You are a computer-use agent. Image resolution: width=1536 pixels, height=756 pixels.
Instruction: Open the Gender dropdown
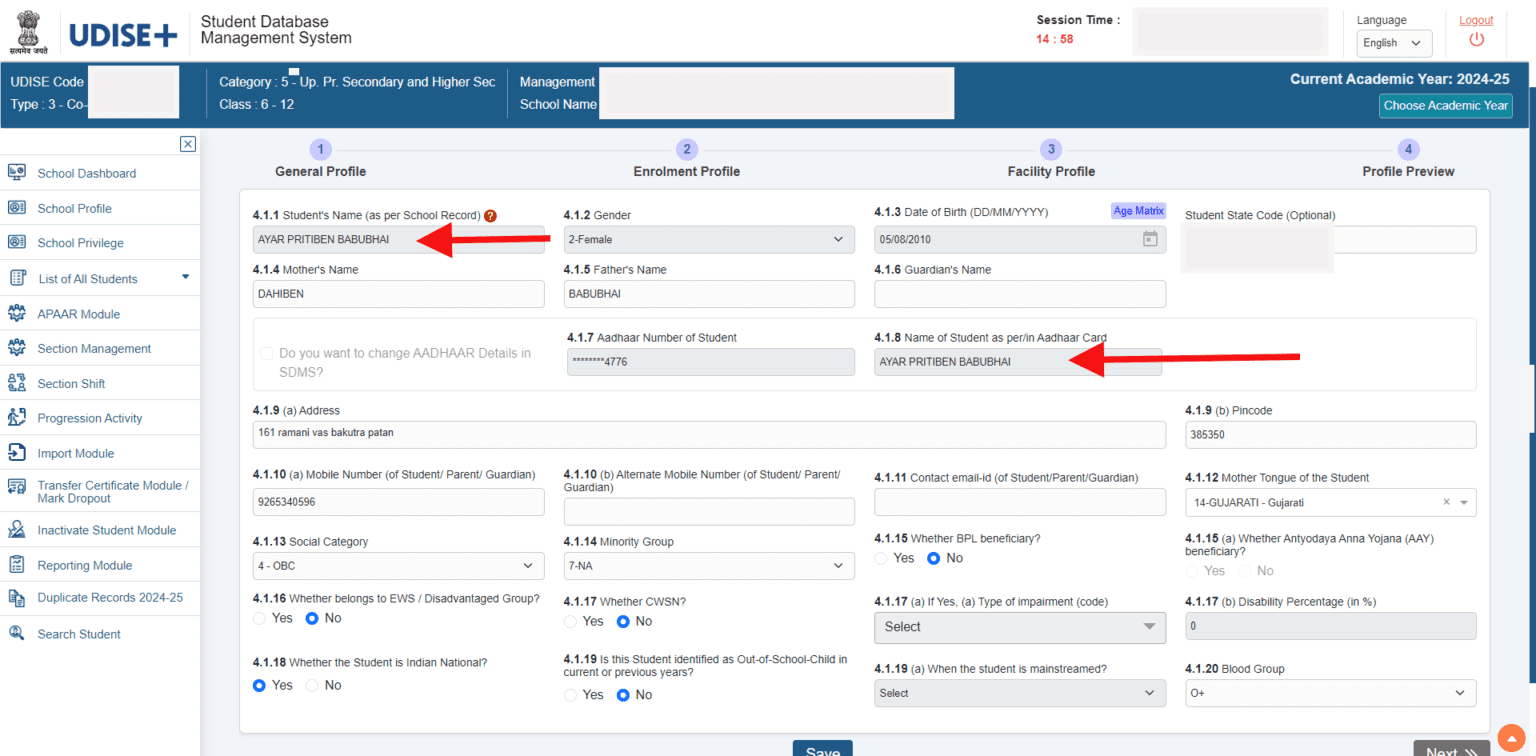coord(709,239)
